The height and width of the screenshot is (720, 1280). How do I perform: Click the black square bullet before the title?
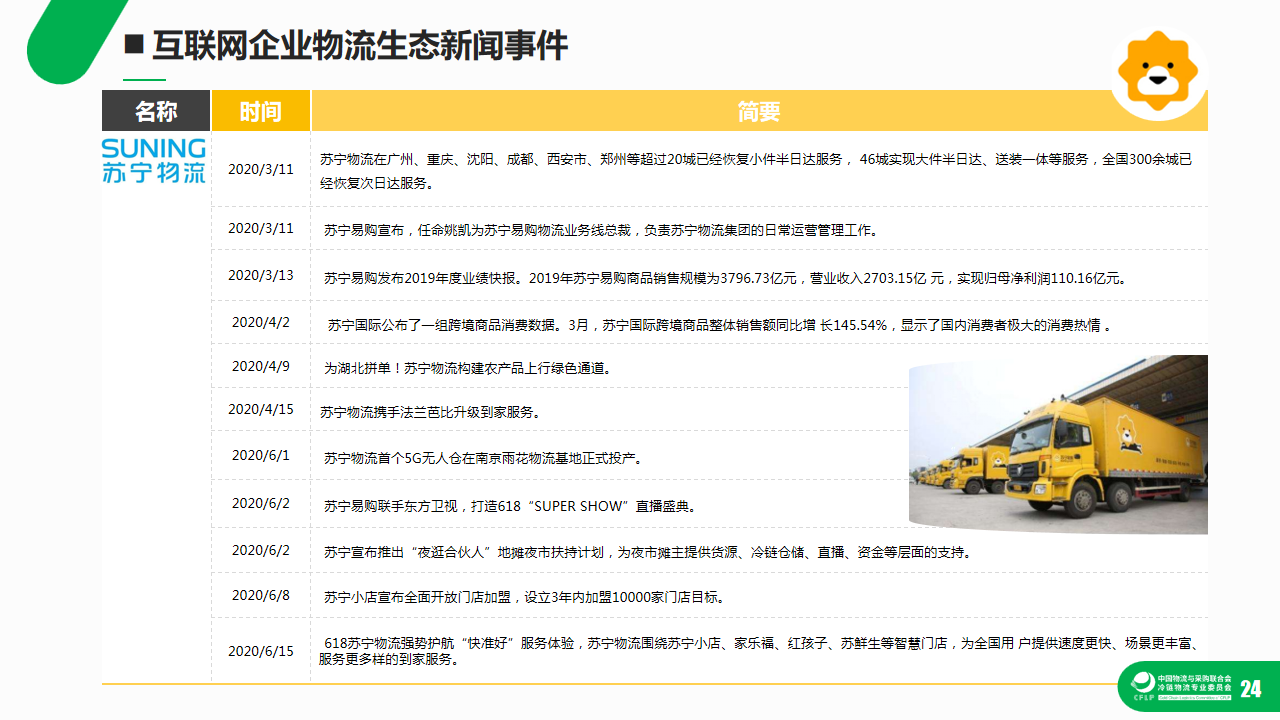click(x=133, y=45)
